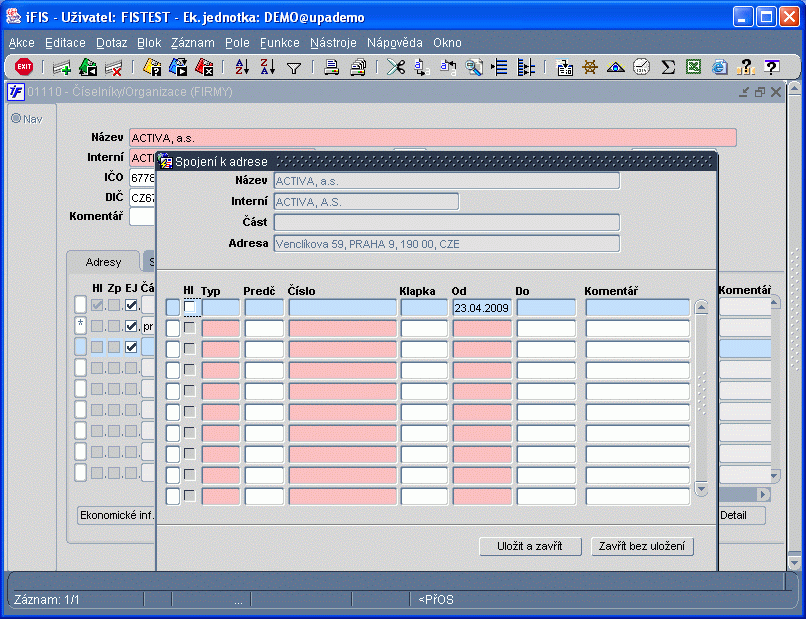806x619 pixels.
Task: Click the round clock-like toolbar icon
Action: pos(642,67)
